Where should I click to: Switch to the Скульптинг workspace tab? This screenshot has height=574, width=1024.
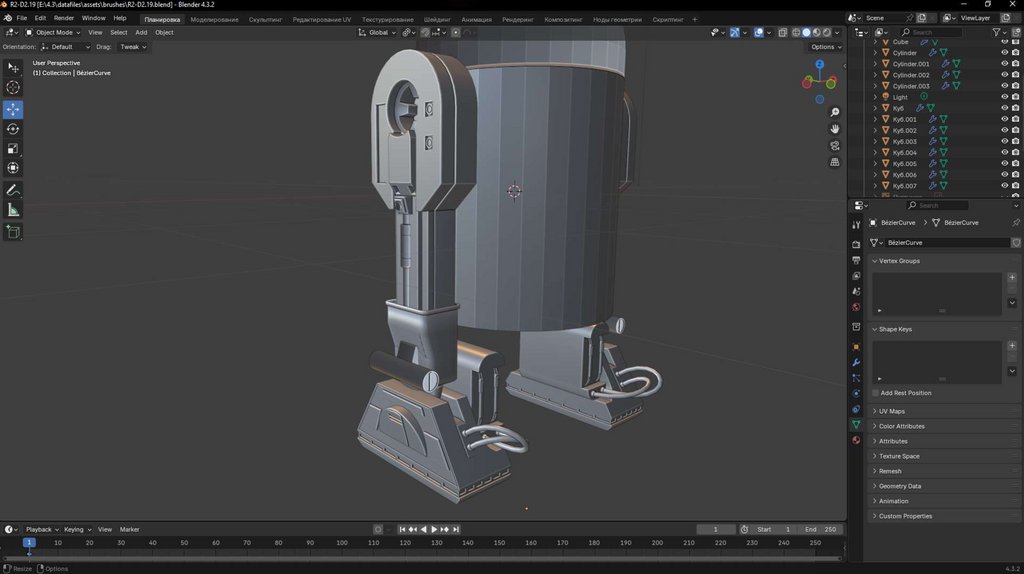[265, 19]
